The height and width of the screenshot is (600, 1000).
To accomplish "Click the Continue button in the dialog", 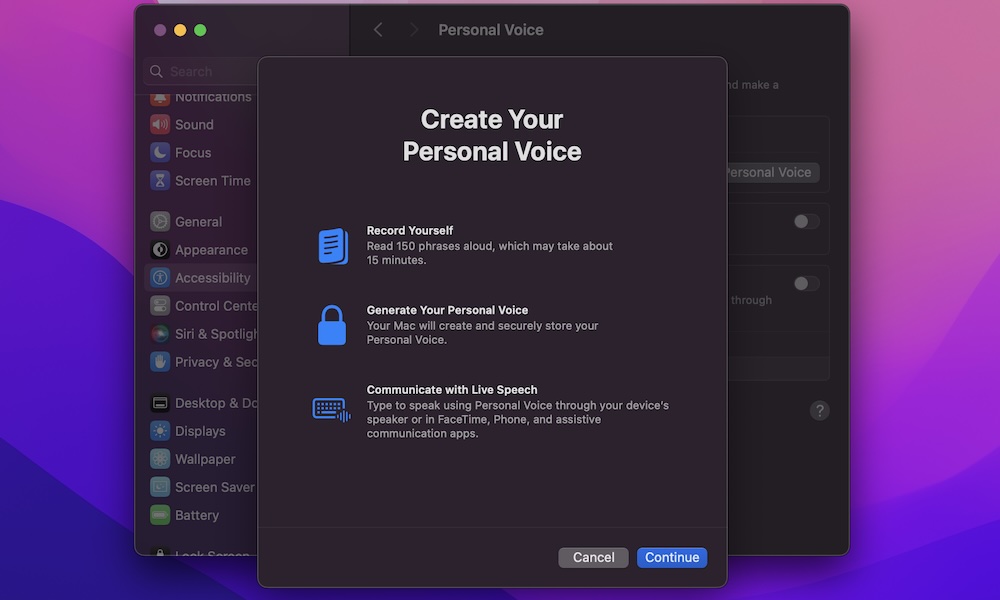I will click(x=672, y=557).
